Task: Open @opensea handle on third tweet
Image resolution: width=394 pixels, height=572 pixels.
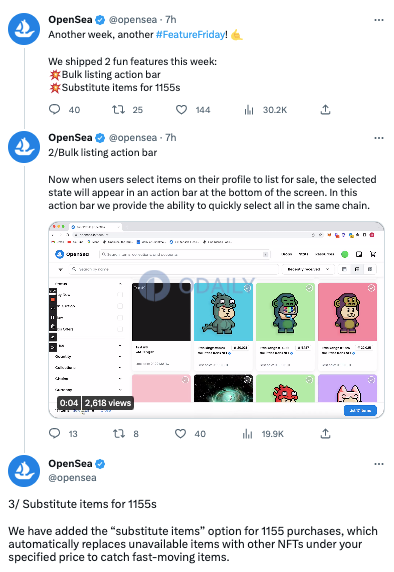Action: click(x=72, y=478)
